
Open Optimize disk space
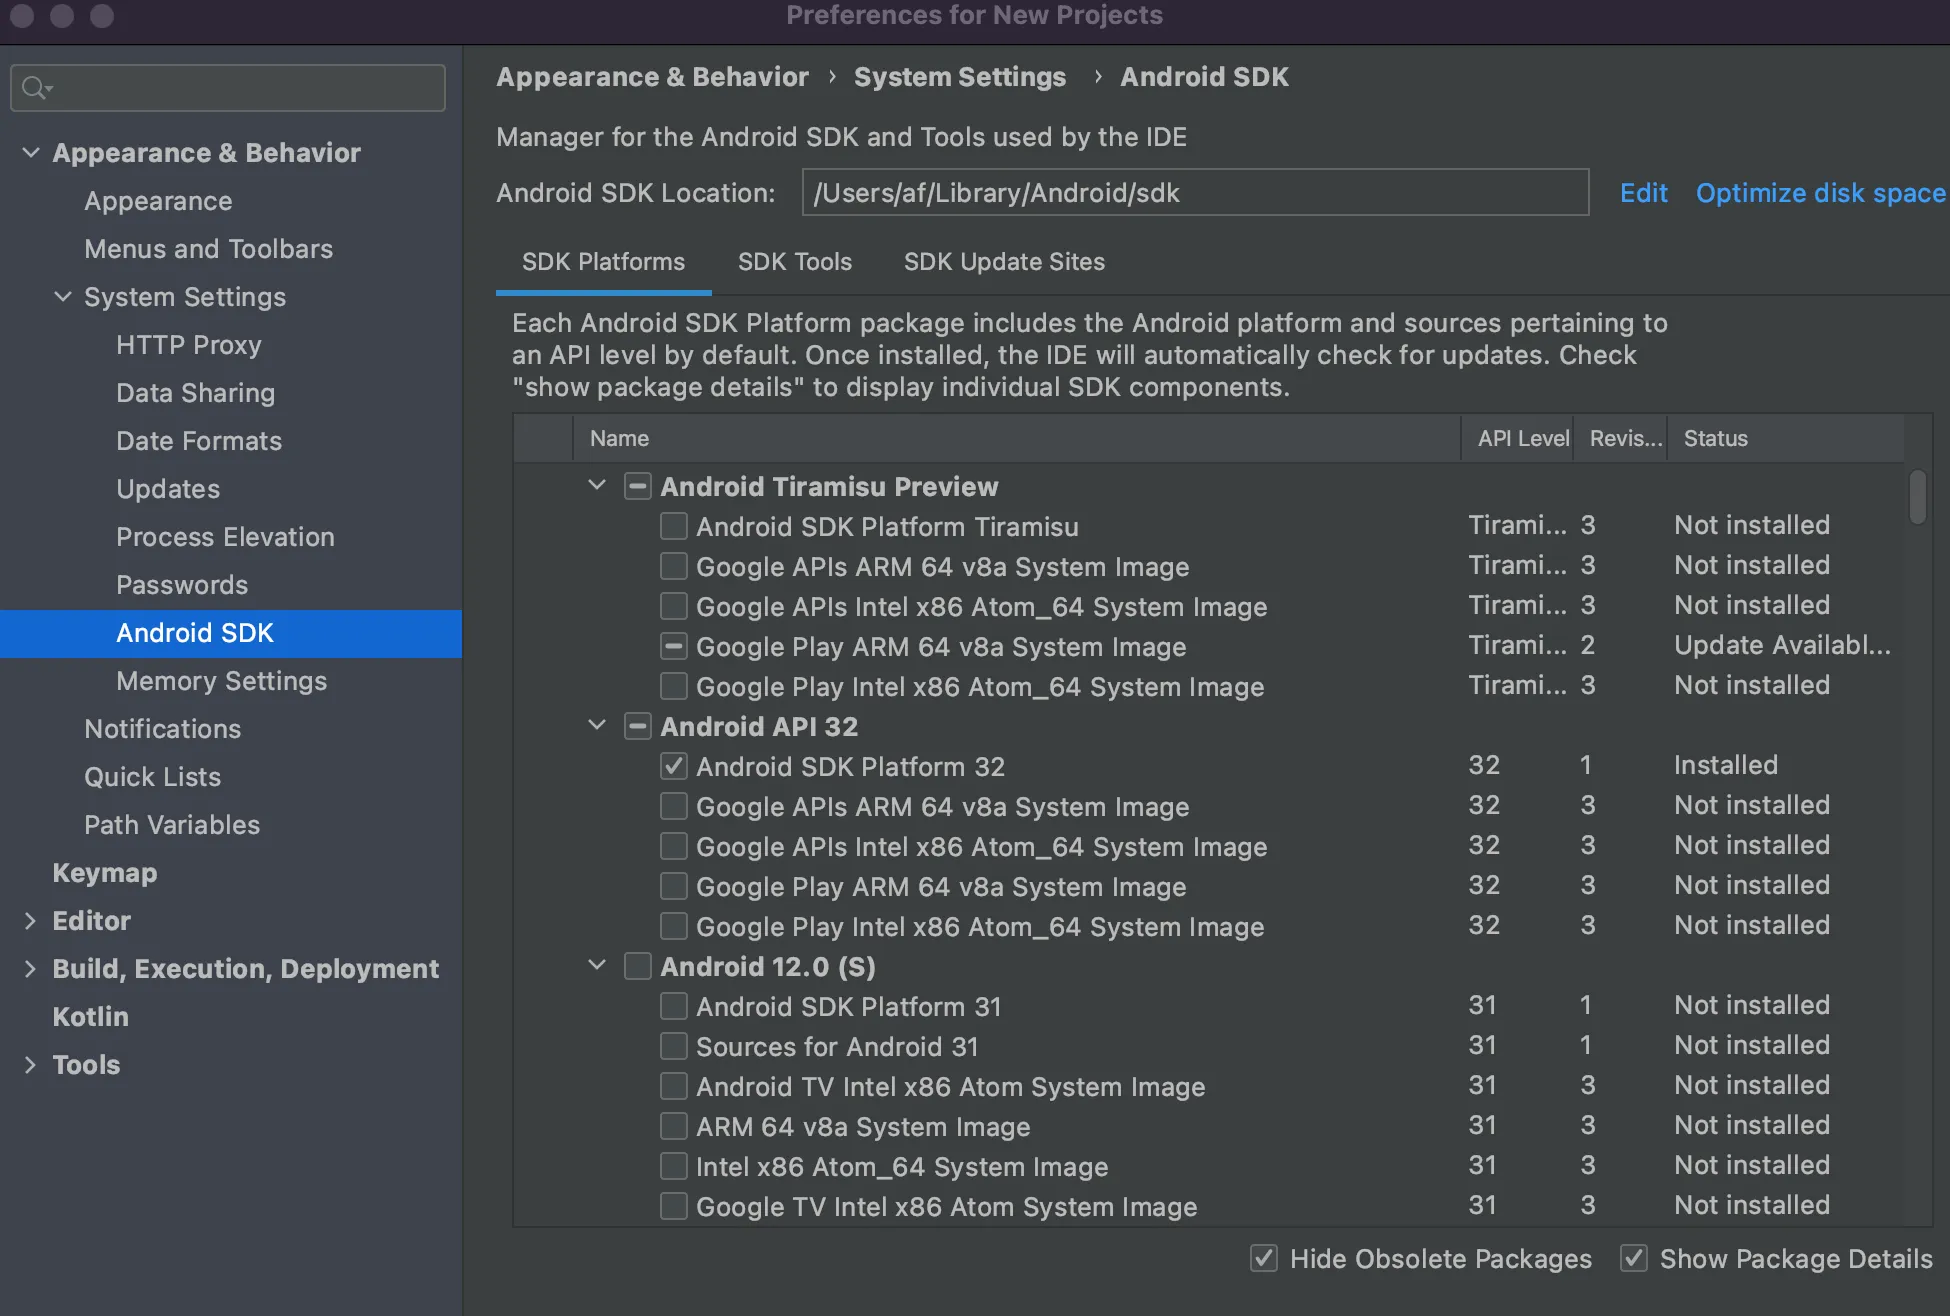[1819, 192]
